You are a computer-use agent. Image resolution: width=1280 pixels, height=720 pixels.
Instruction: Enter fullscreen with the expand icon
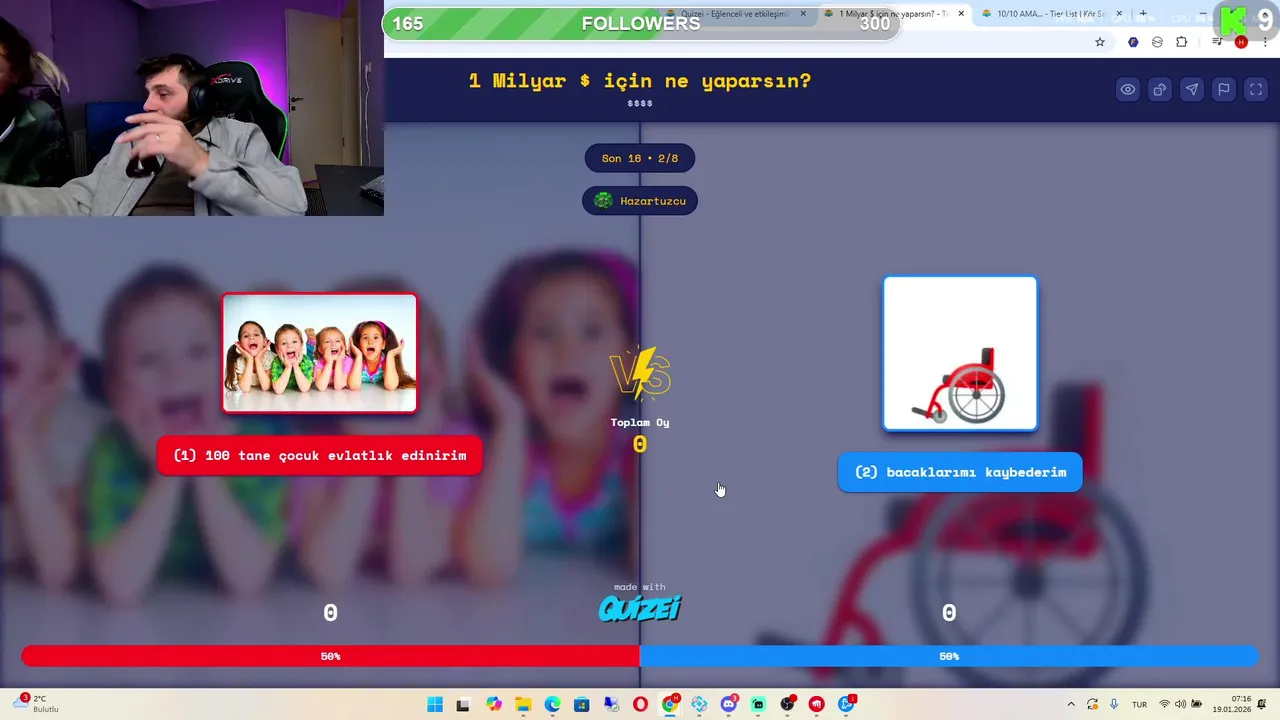coord(1256,90)
